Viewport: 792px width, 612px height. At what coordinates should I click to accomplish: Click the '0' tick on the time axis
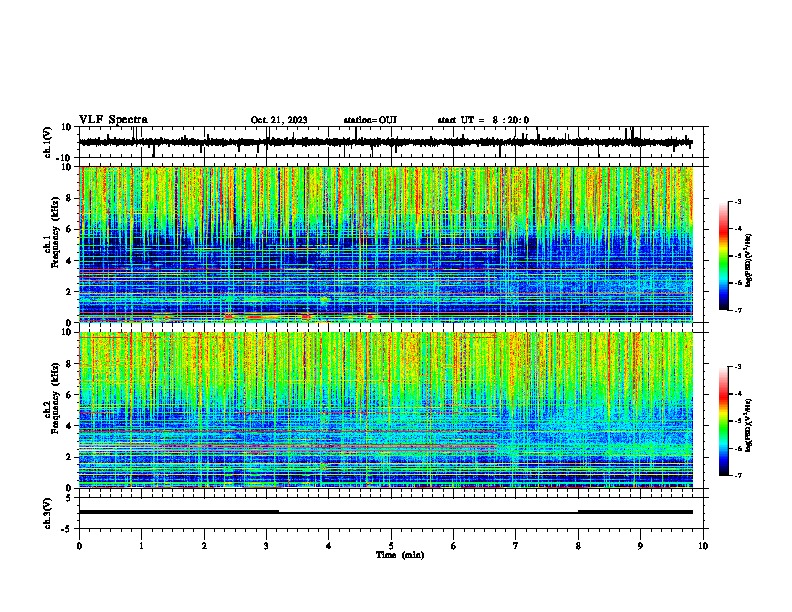click(79, 546)
